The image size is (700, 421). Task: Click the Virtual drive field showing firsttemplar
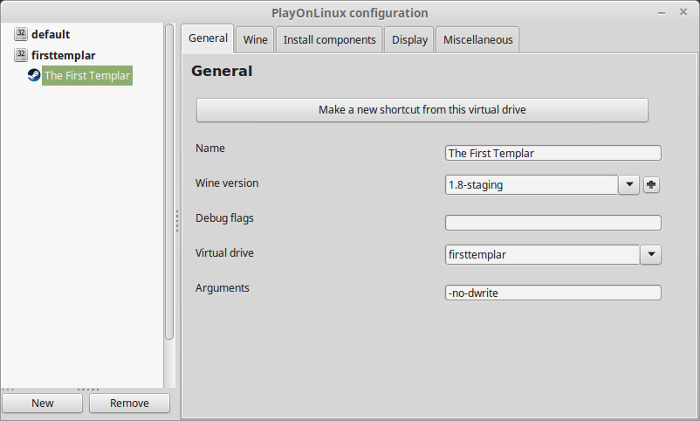point(542,254)
